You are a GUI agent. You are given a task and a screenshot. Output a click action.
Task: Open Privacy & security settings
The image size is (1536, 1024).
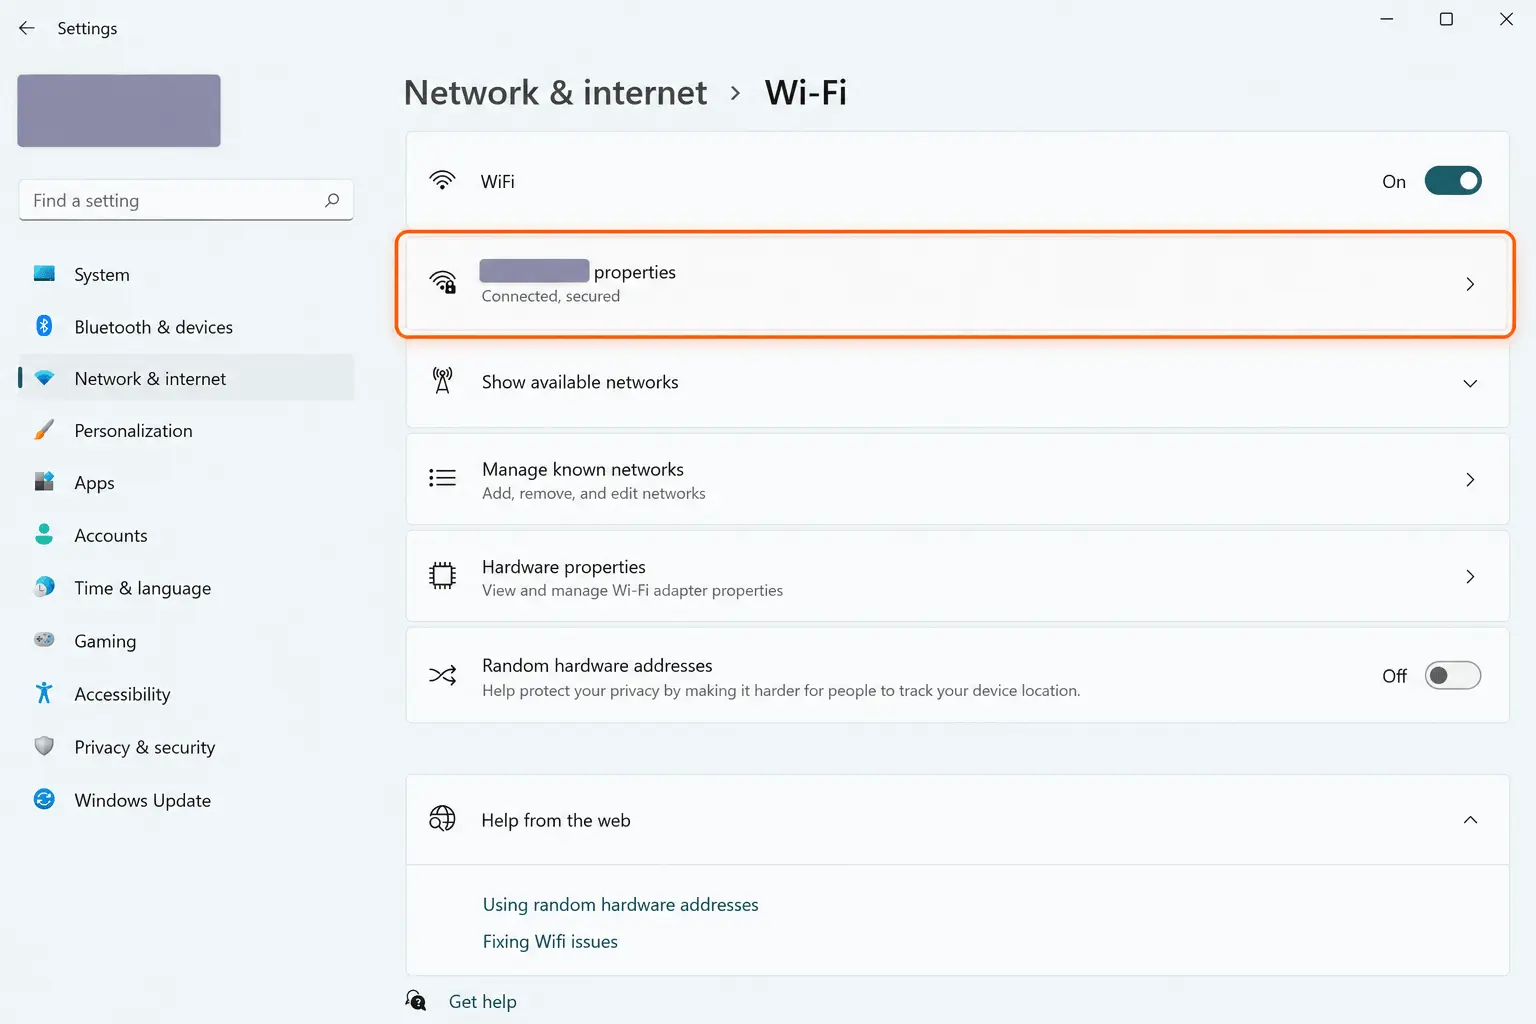pos(186,747)
